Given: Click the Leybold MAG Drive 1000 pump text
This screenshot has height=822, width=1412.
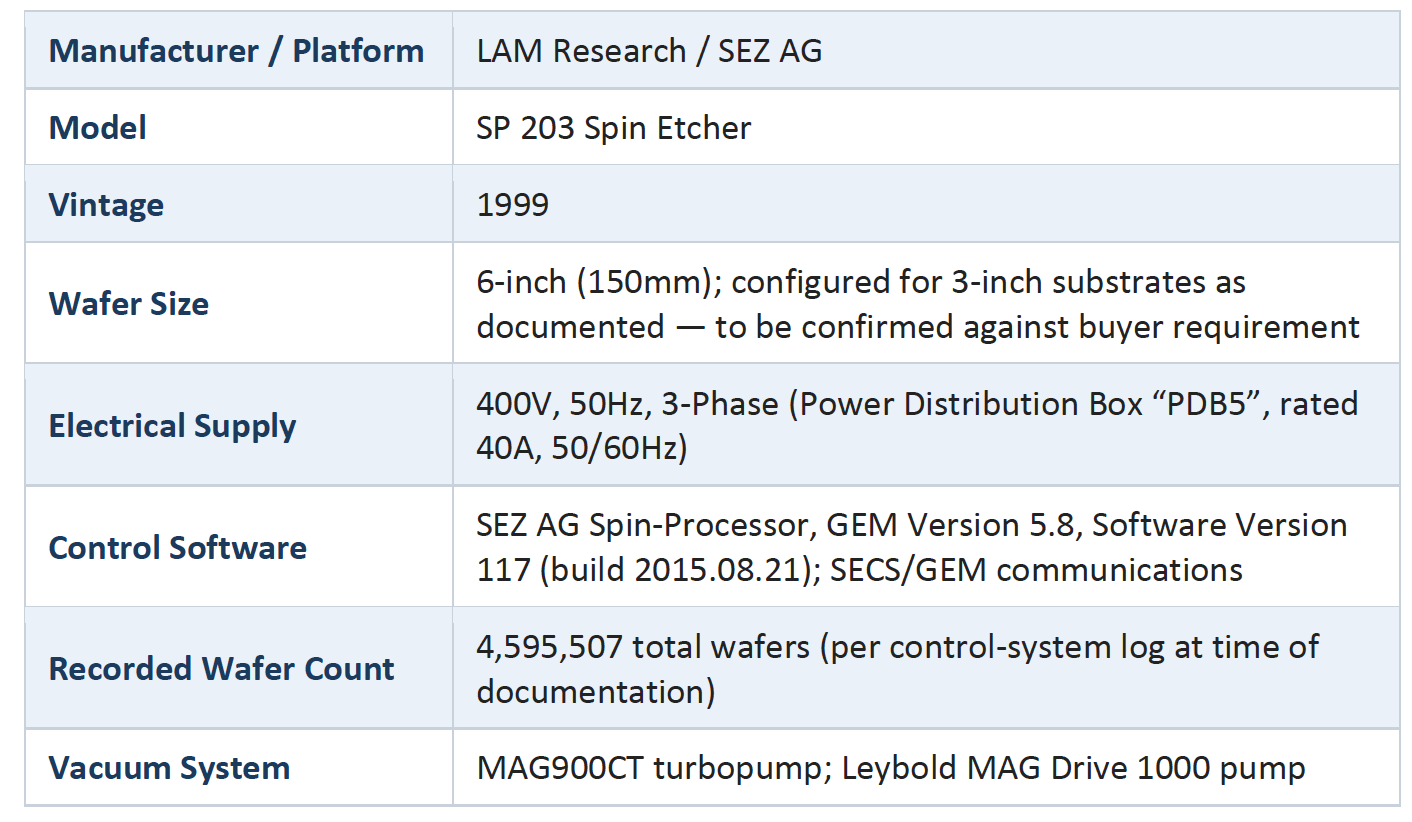Looking at the screenshot, I should click(1074, 768).
